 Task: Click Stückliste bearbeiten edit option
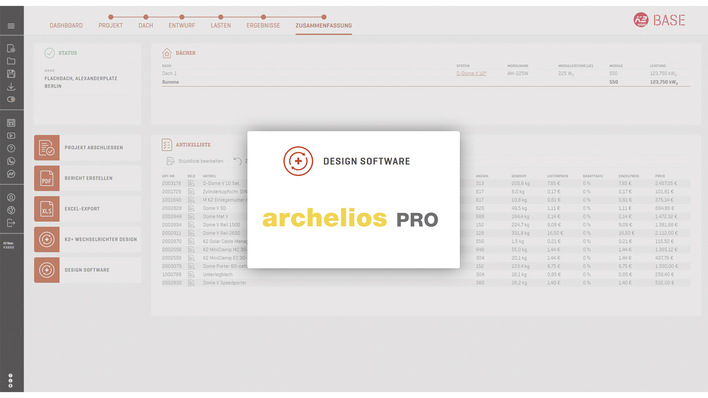[195, 161]
